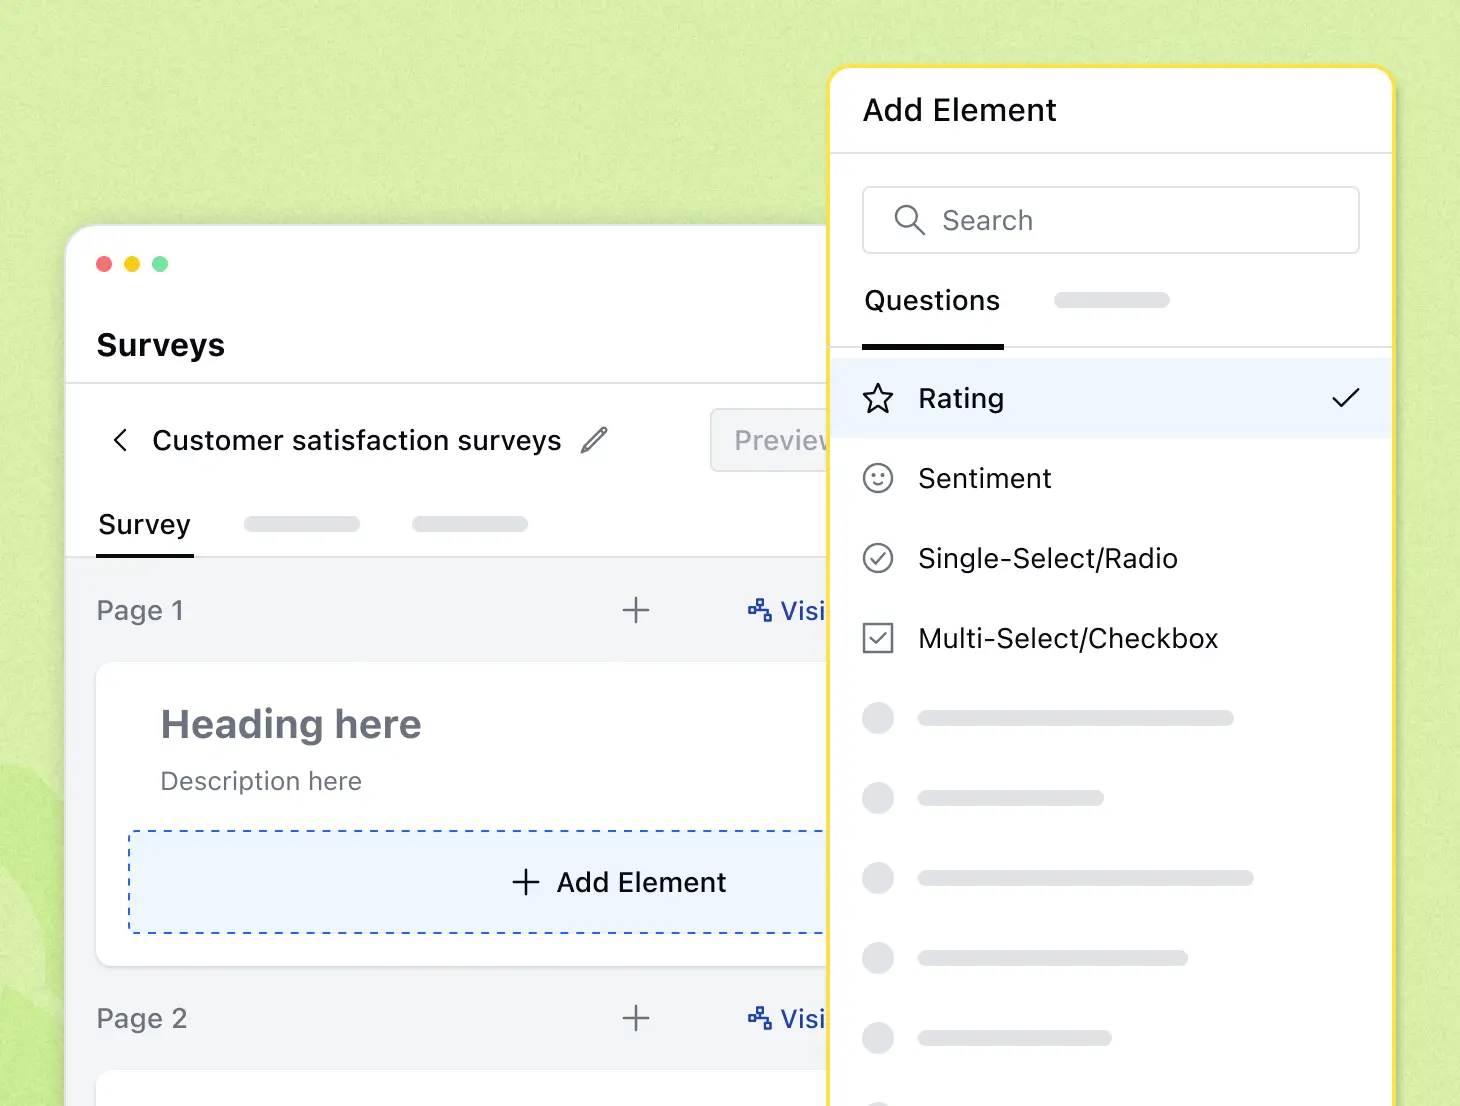Switch to the Questions tab
This screenshot has width=1460, height=1106.
tap(932, 301)
